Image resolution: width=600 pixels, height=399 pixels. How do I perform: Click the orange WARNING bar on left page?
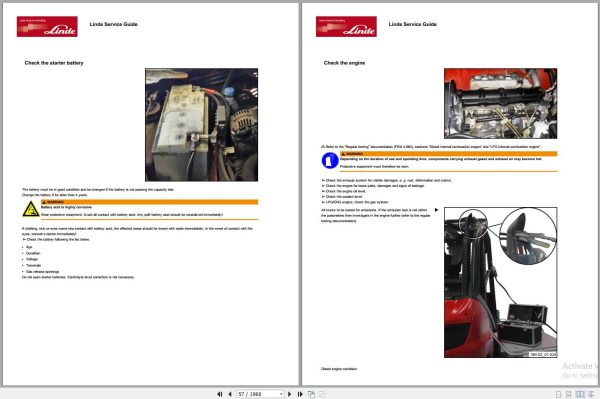(150, 202)
